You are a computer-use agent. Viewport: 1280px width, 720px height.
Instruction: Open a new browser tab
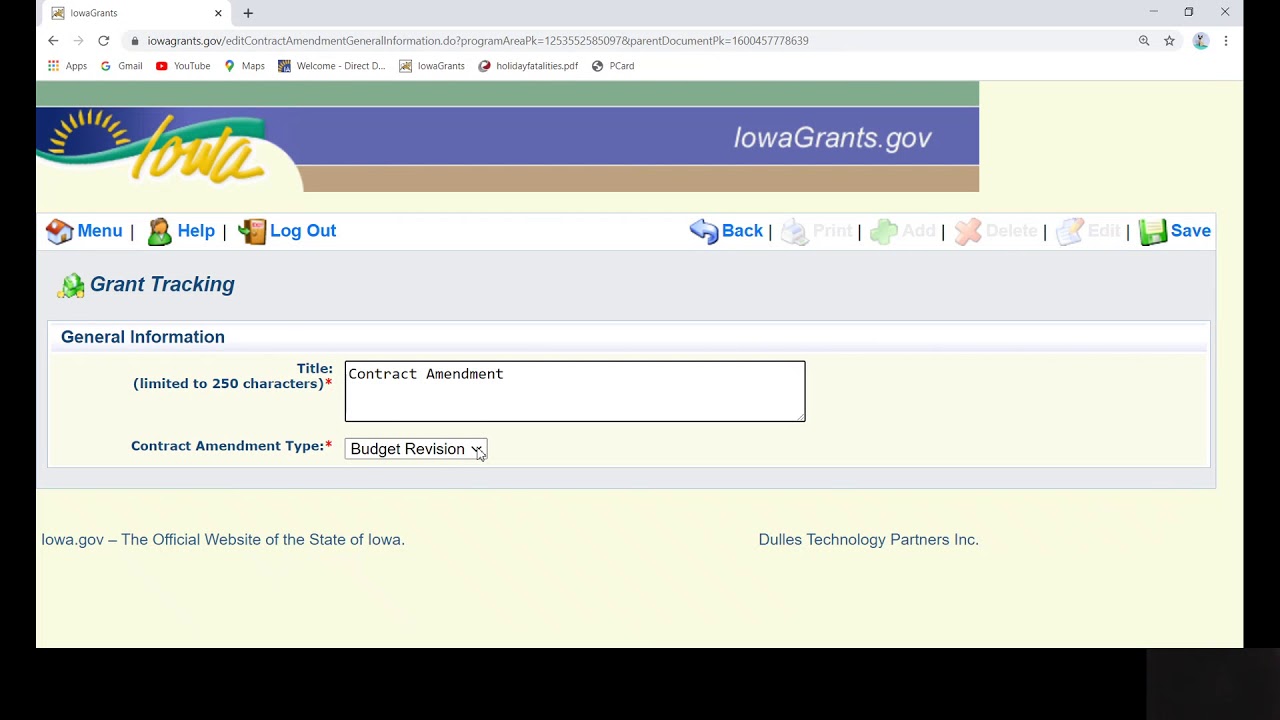click(x=248, y=13)
